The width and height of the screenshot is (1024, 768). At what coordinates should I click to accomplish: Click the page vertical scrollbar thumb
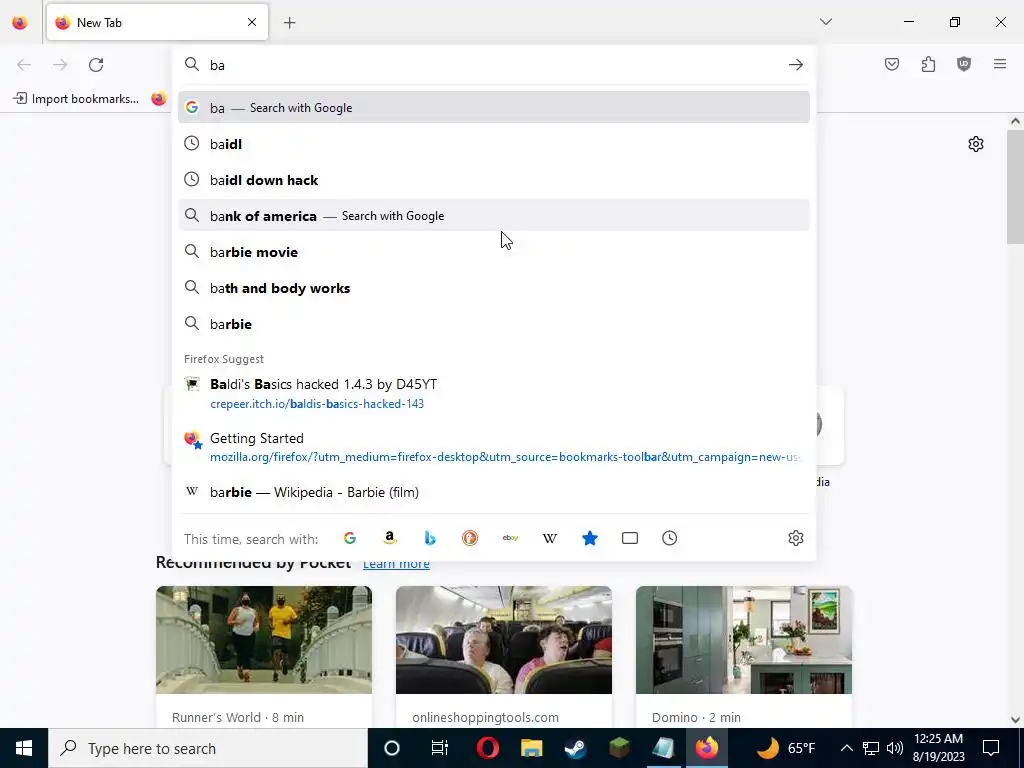(1015, 187)
